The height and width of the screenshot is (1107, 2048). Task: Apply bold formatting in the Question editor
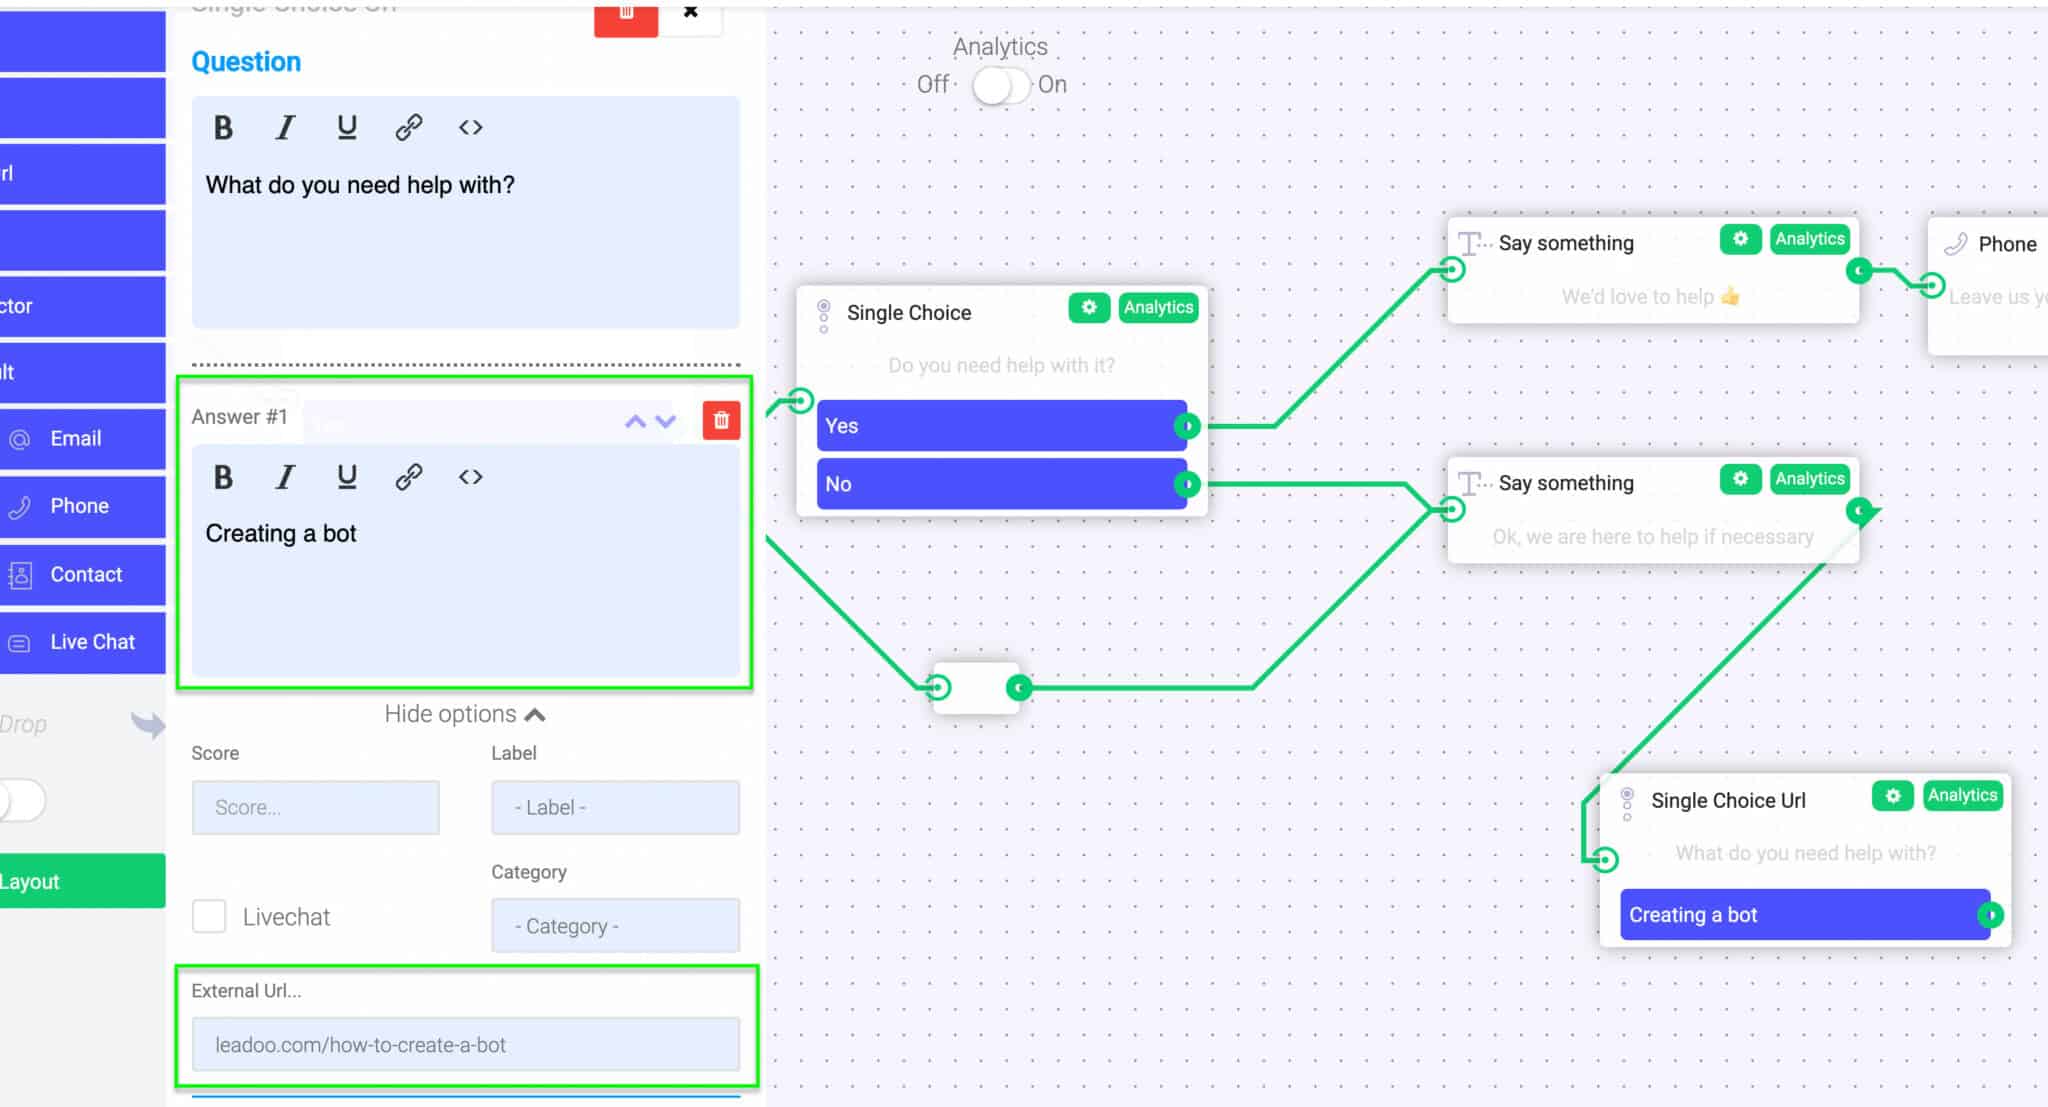(223, 127)
